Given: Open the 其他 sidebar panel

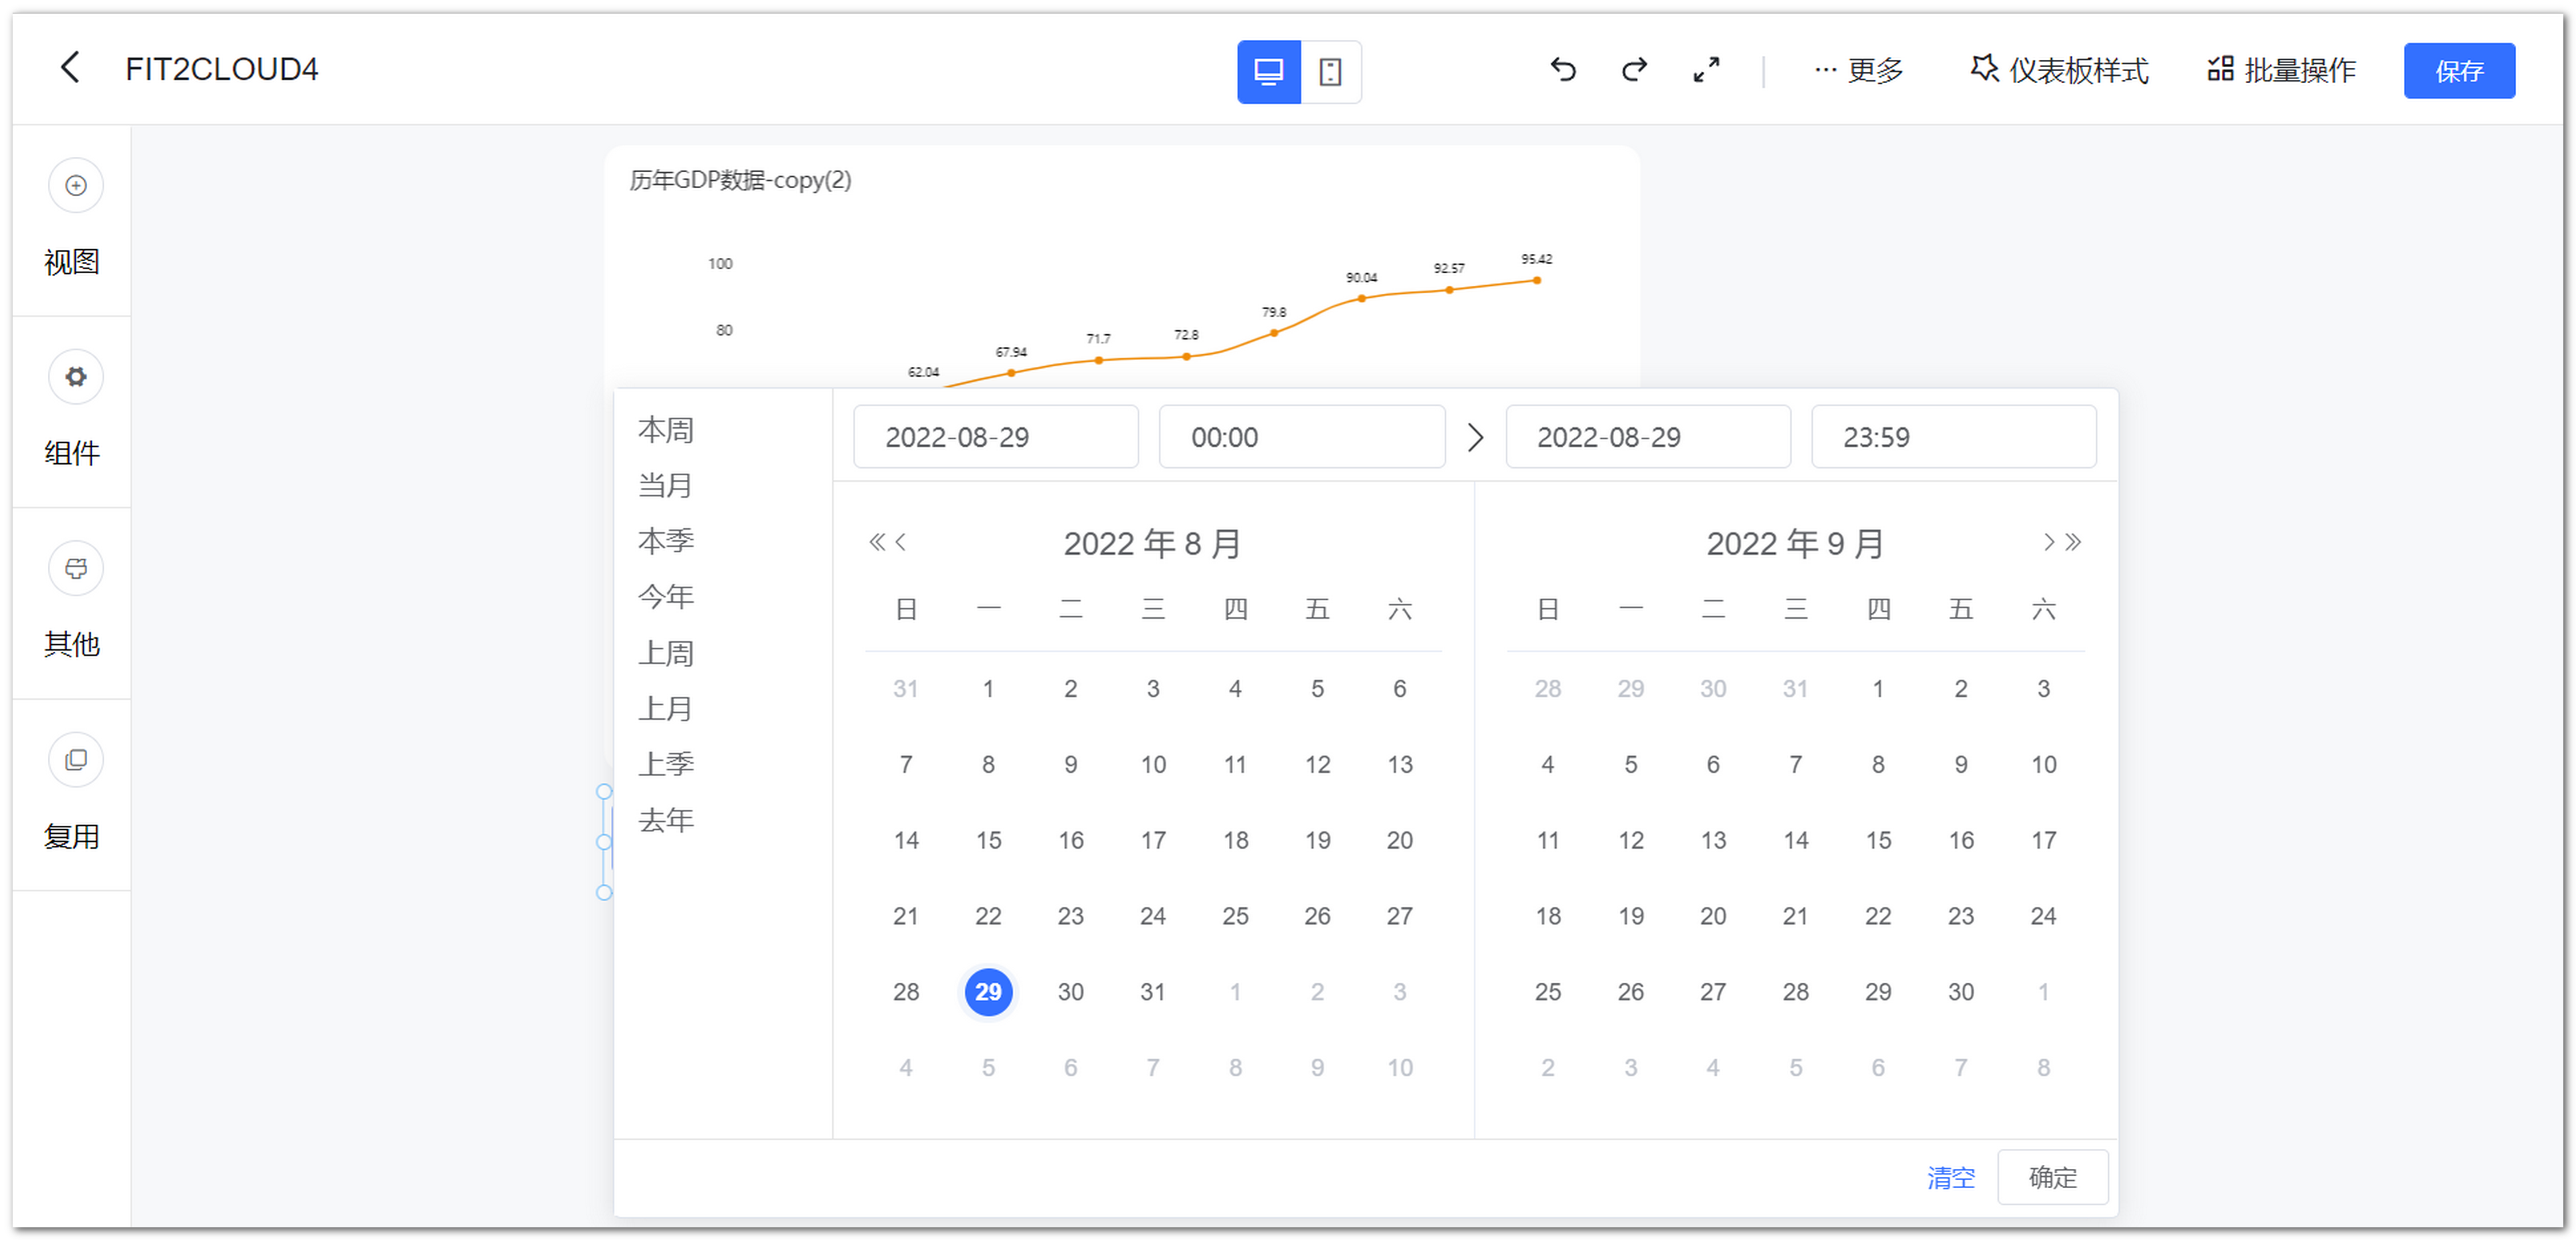Looking at the screenshot, I should [x=73, y=602].
